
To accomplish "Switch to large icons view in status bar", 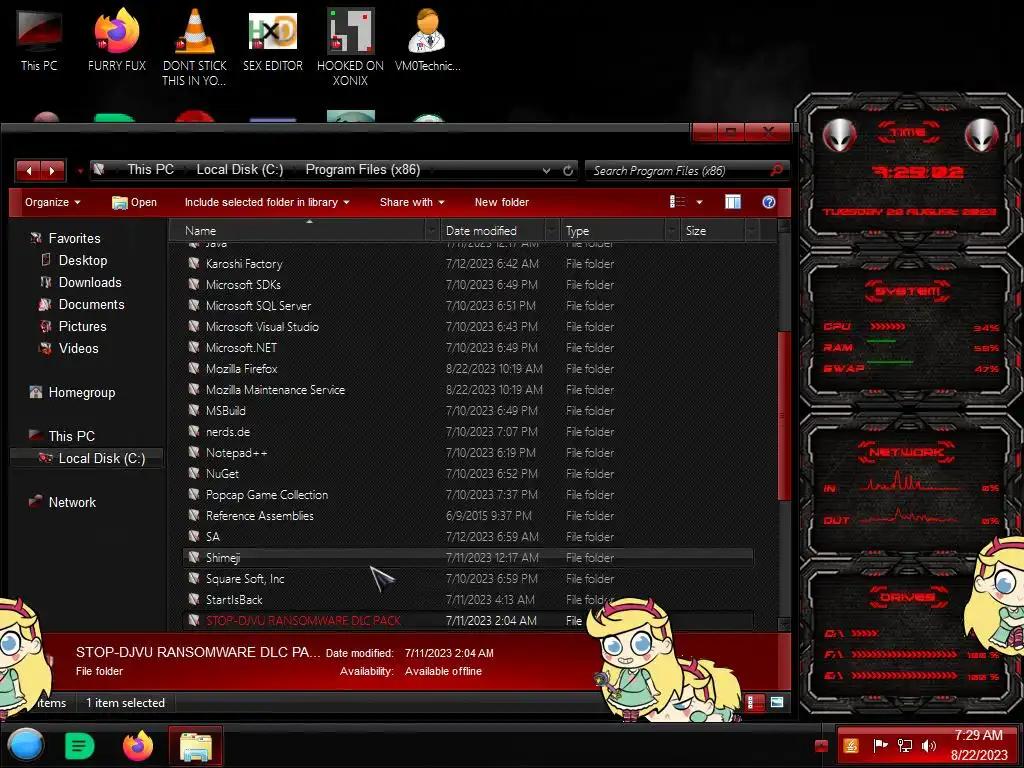I will pos(776,703).
